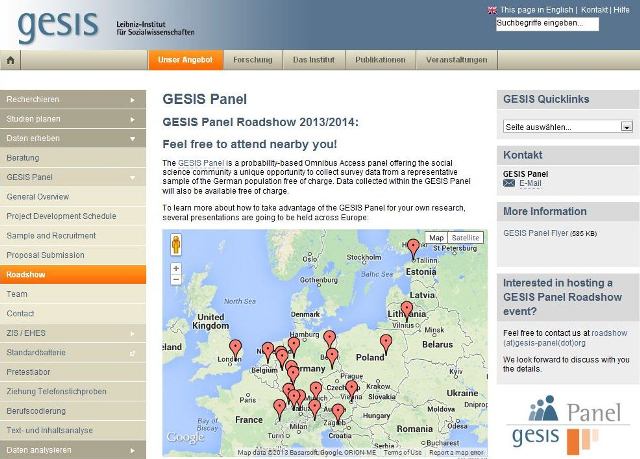Open the Forschung tab
Screen dimensions: 640x459
pos(253,60)
